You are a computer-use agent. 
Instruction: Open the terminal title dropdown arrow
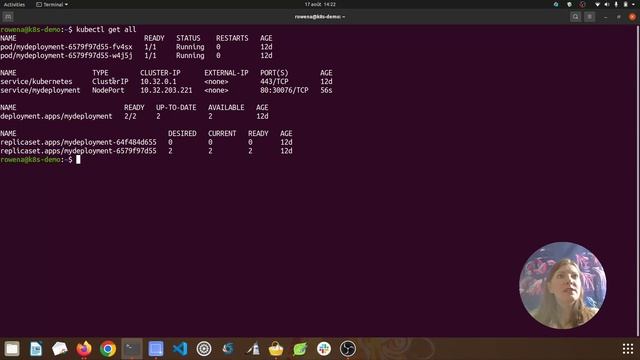click(344, 17)
